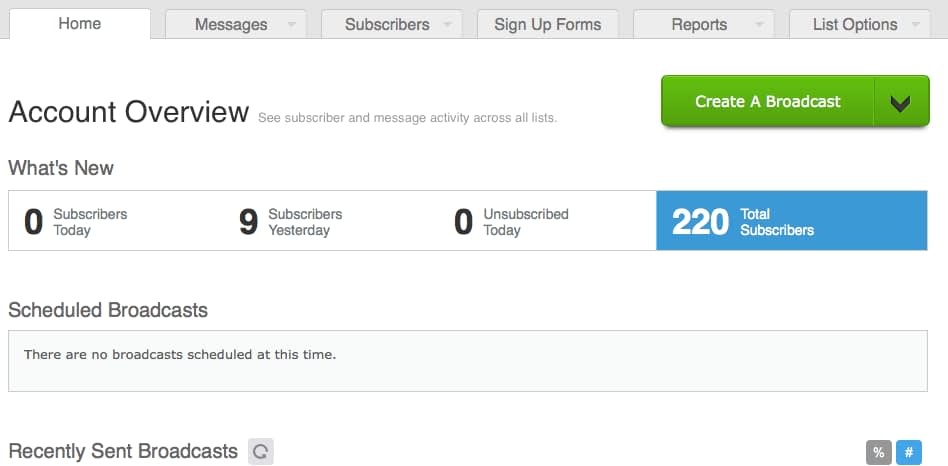Open the Messages tab
This screenshot has height=466, width=948.
(x=231, y=25)
